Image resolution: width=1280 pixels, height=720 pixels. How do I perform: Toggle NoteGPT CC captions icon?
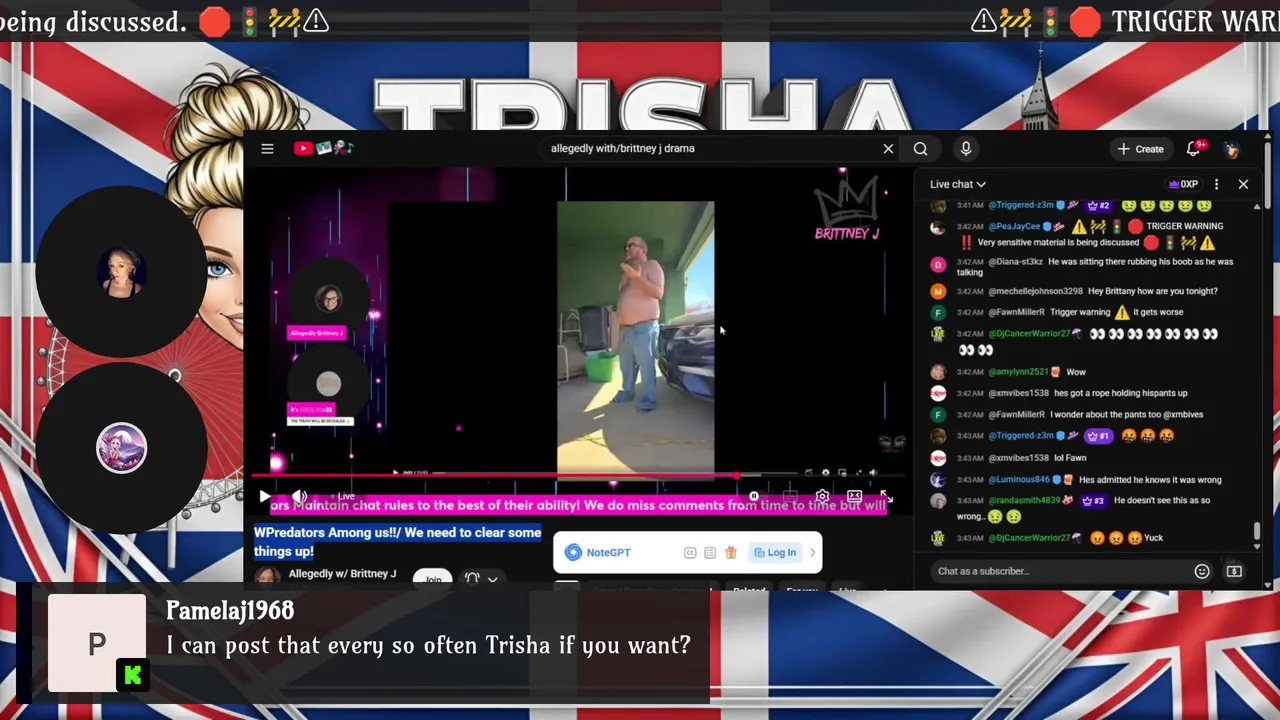click(x=690, y=553)
